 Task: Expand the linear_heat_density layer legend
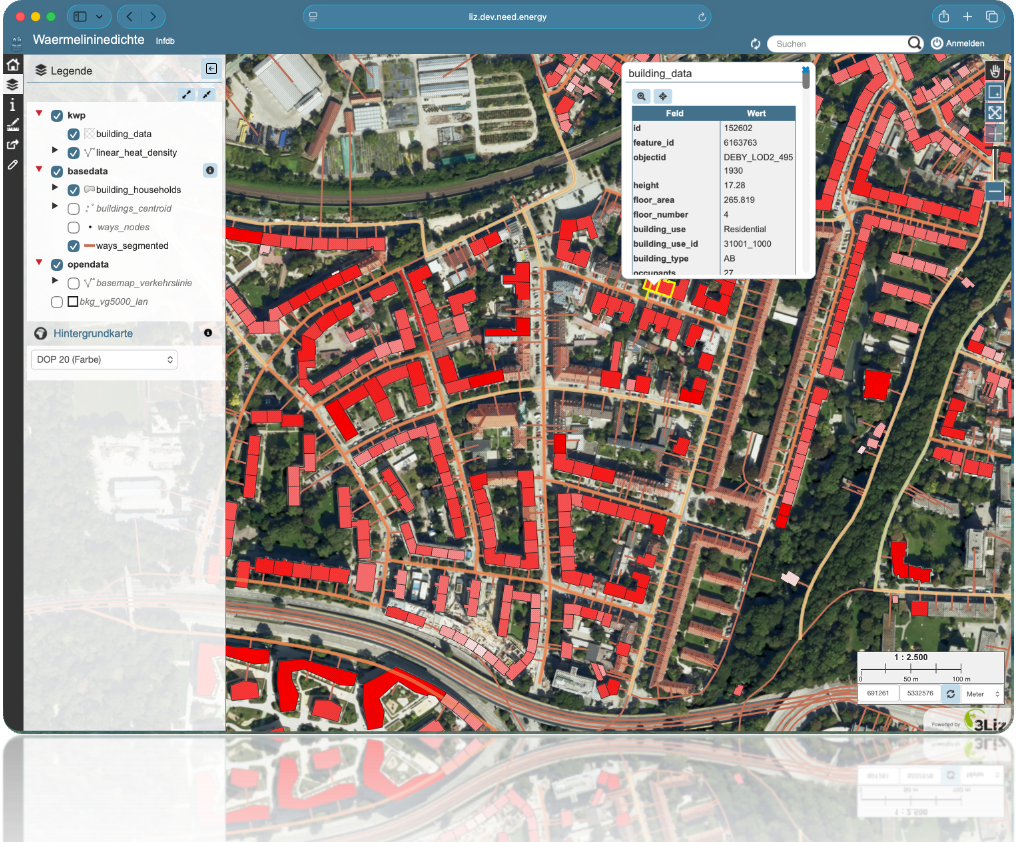(55, 150)
